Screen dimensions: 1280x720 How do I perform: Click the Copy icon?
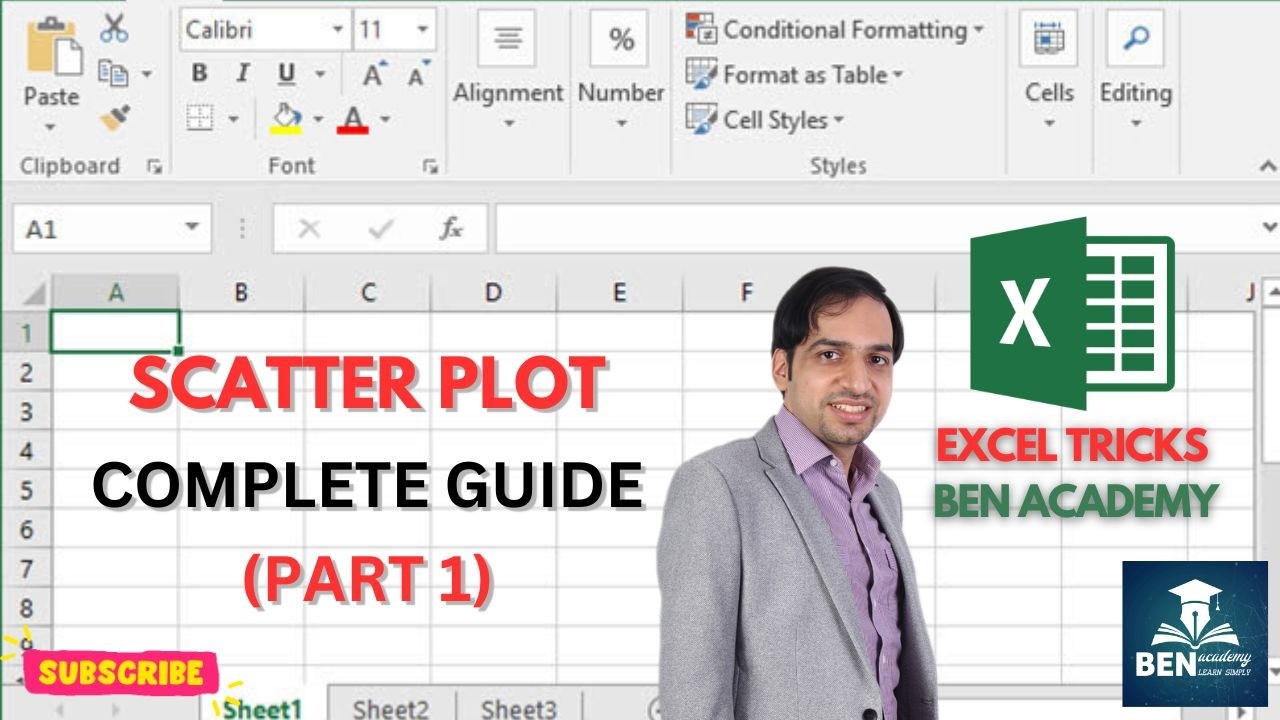click(x=112, y=73)
